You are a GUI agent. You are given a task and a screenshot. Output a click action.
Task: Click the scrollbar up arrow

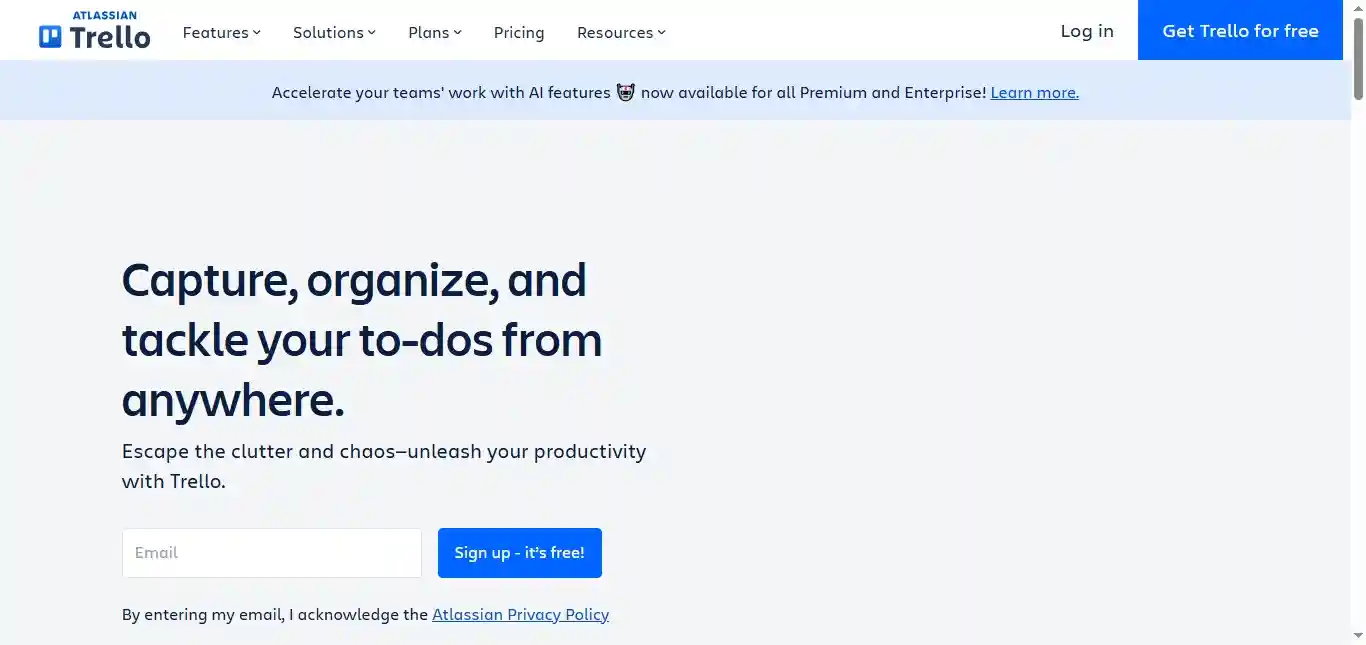tap(1358, 7)
